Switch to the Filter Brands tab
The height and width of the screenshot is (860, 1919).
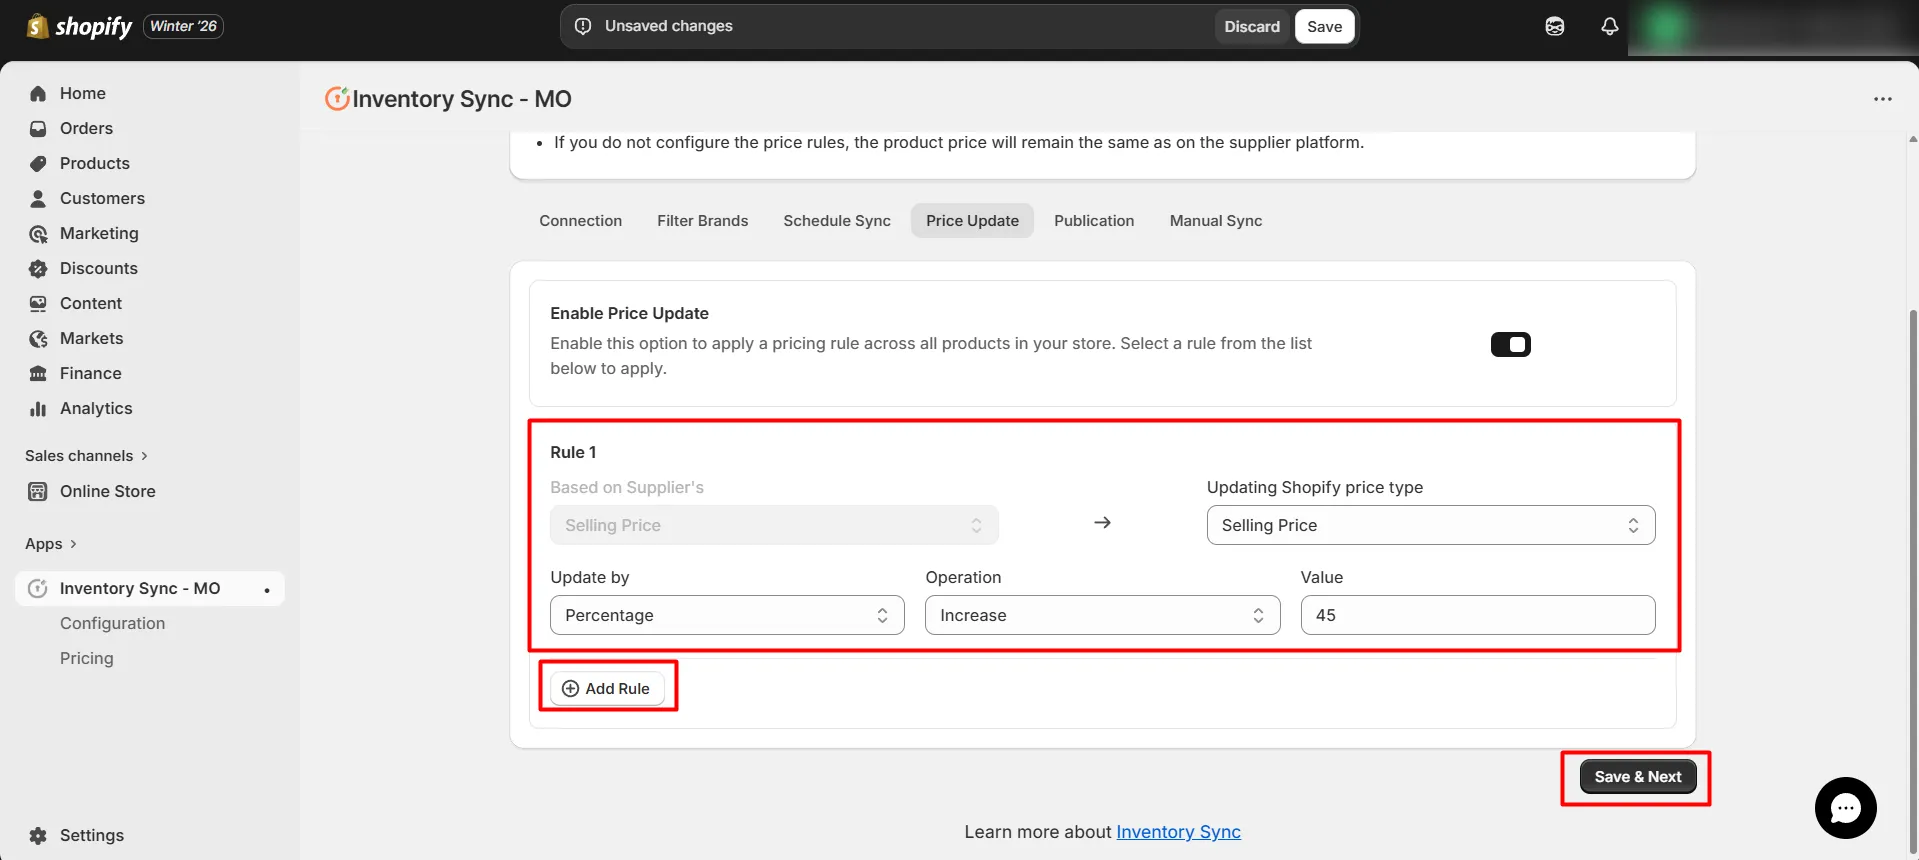point(702,220)
